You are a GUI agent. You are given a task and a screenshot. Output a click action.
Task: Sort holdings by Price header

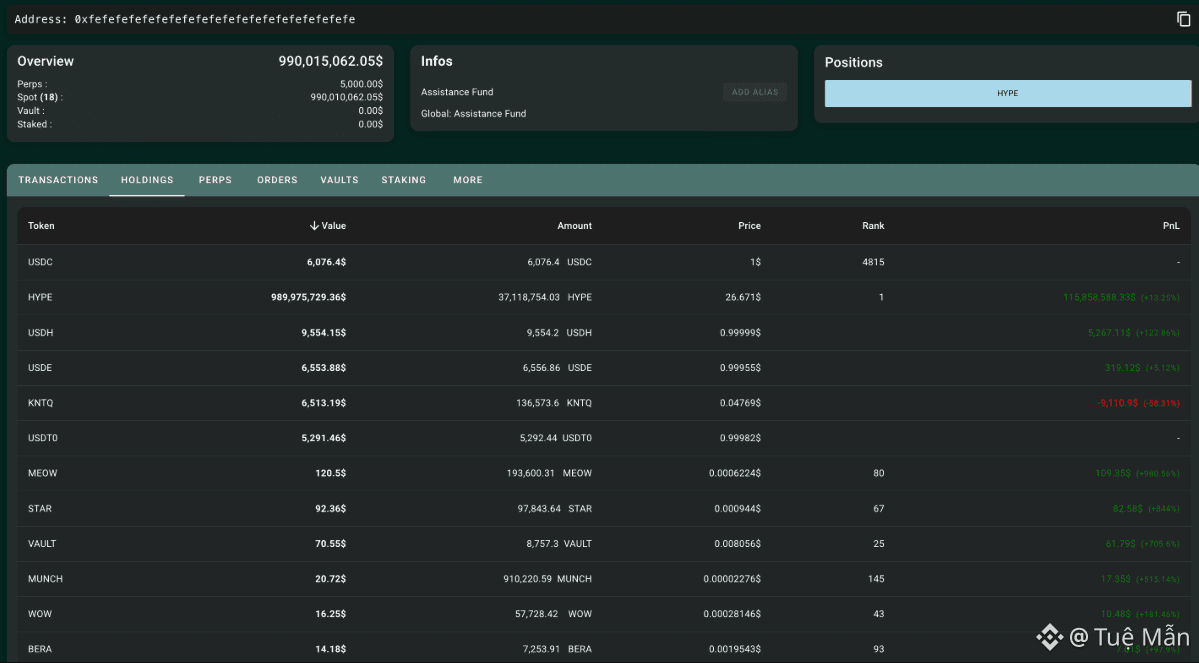[749, 226]
